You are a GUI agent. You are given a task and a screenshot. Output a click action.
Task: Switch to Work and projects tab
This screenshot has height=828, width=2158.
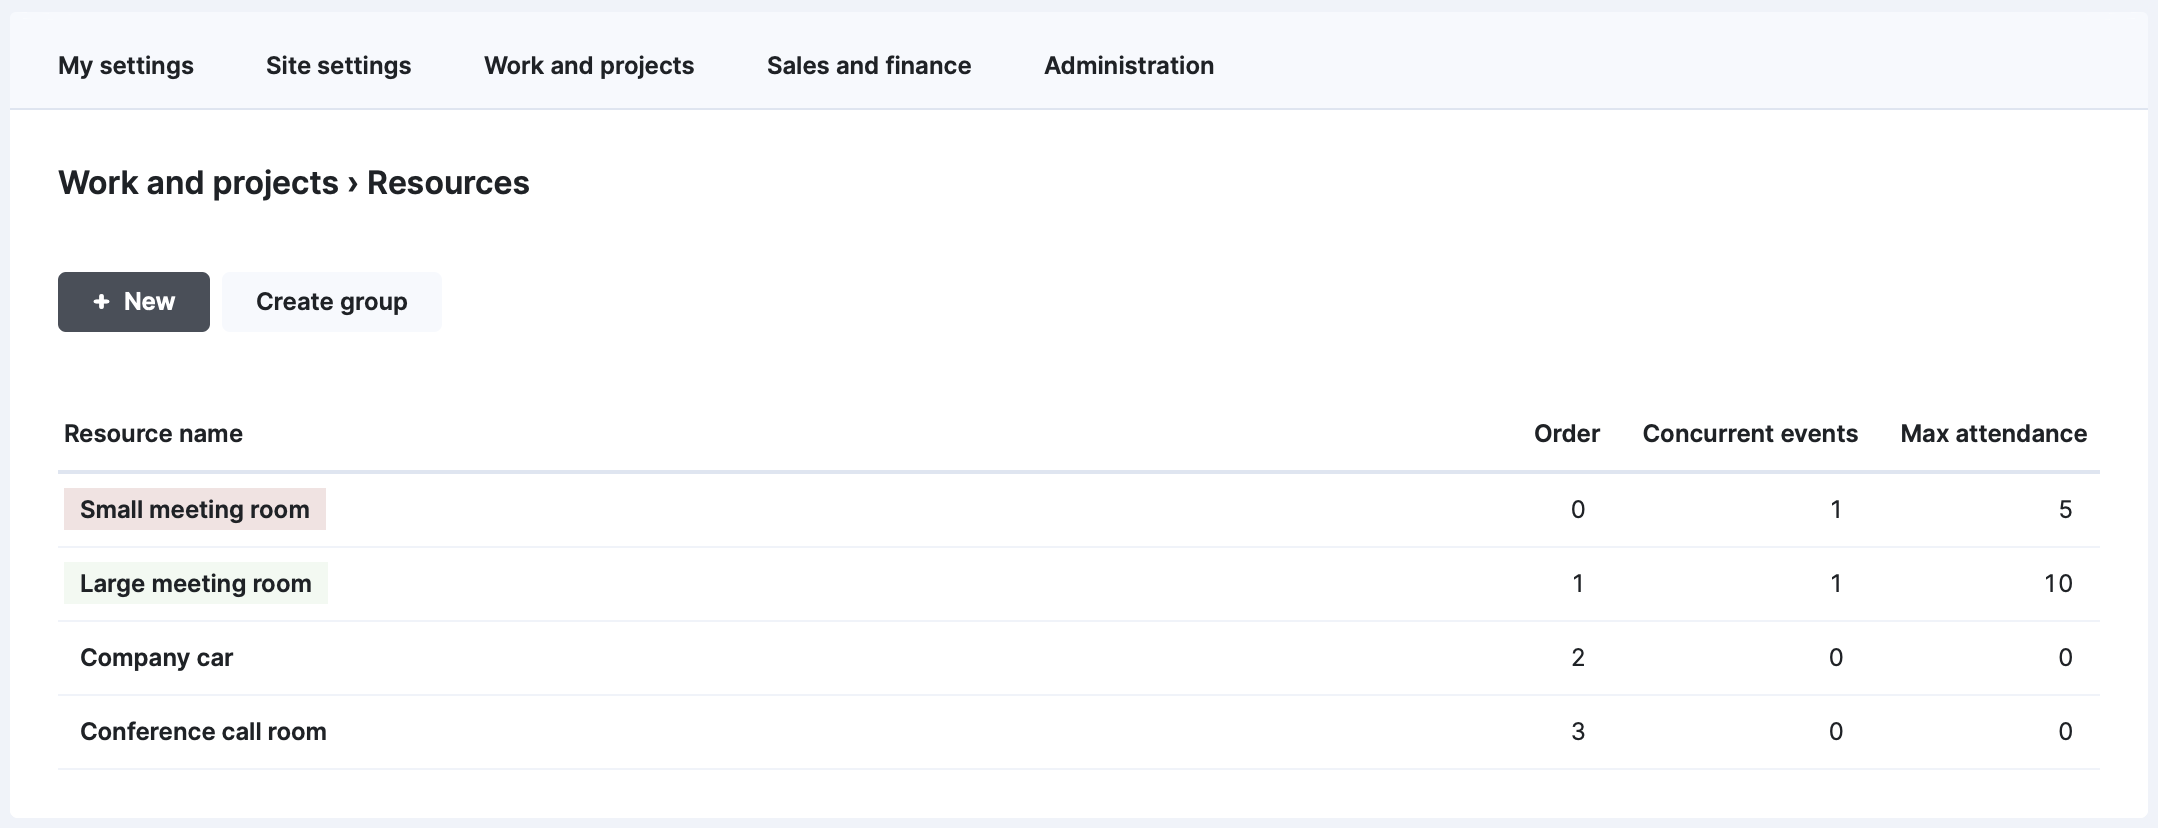pos(589,66)
